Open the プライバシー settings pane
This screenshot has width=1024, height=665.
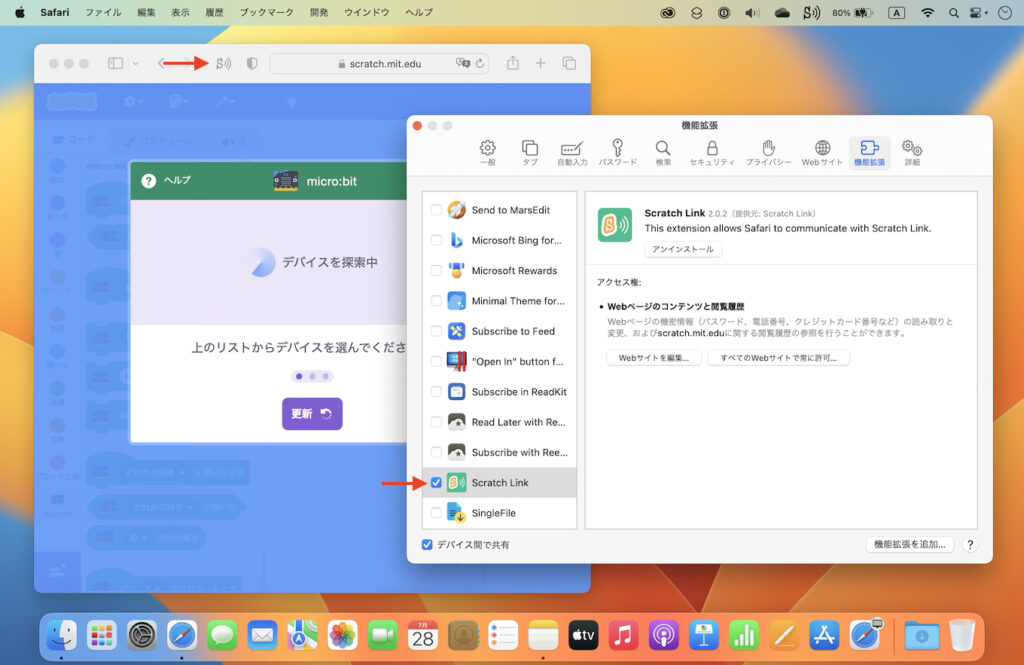(768, 151)
